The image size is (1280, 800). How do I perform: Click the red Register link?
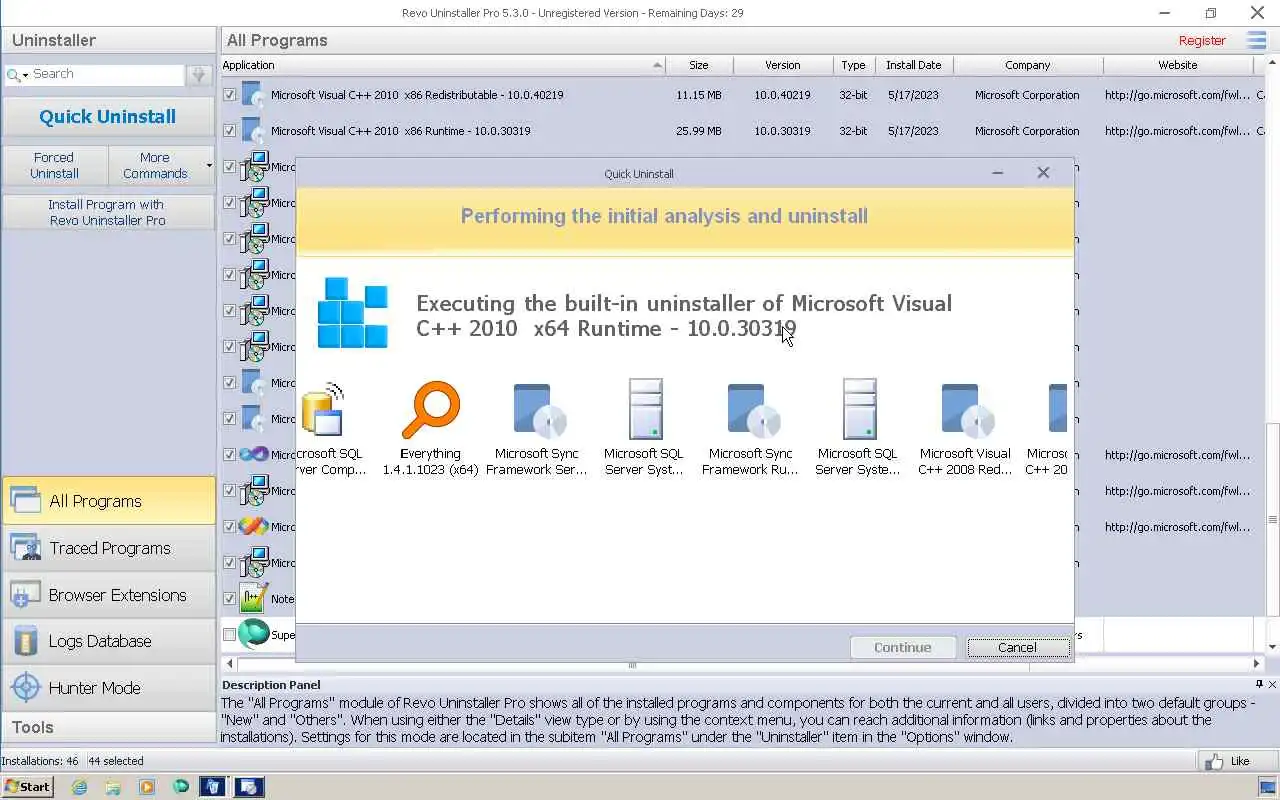pyautogui.click(x=1202, y=40)
